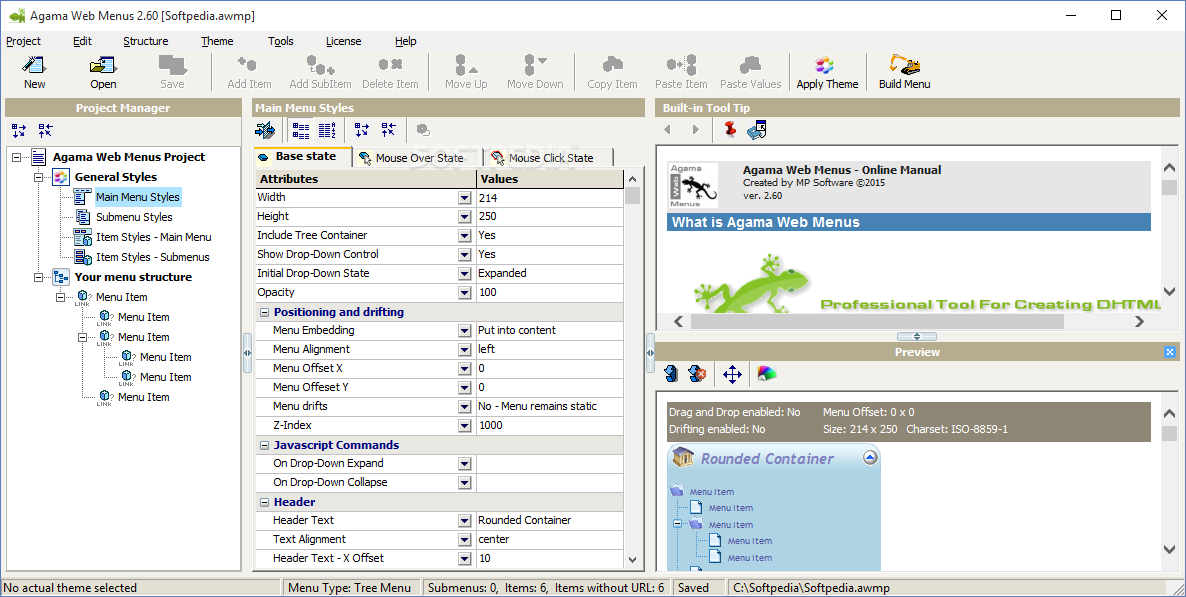Select Main Menu Styles in the tree
The width and height of the screenshot is (1186, 597).
tap(138, 197)
